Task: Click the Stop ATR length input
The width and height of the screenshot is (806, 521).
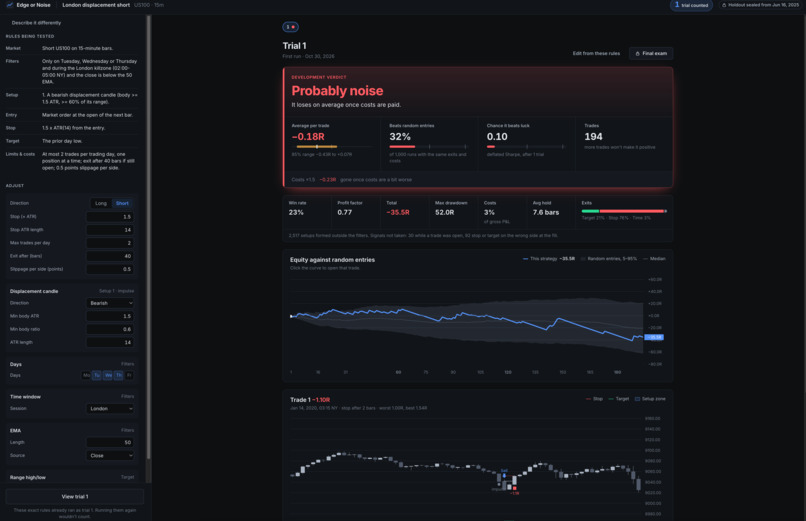Action: 110,230
